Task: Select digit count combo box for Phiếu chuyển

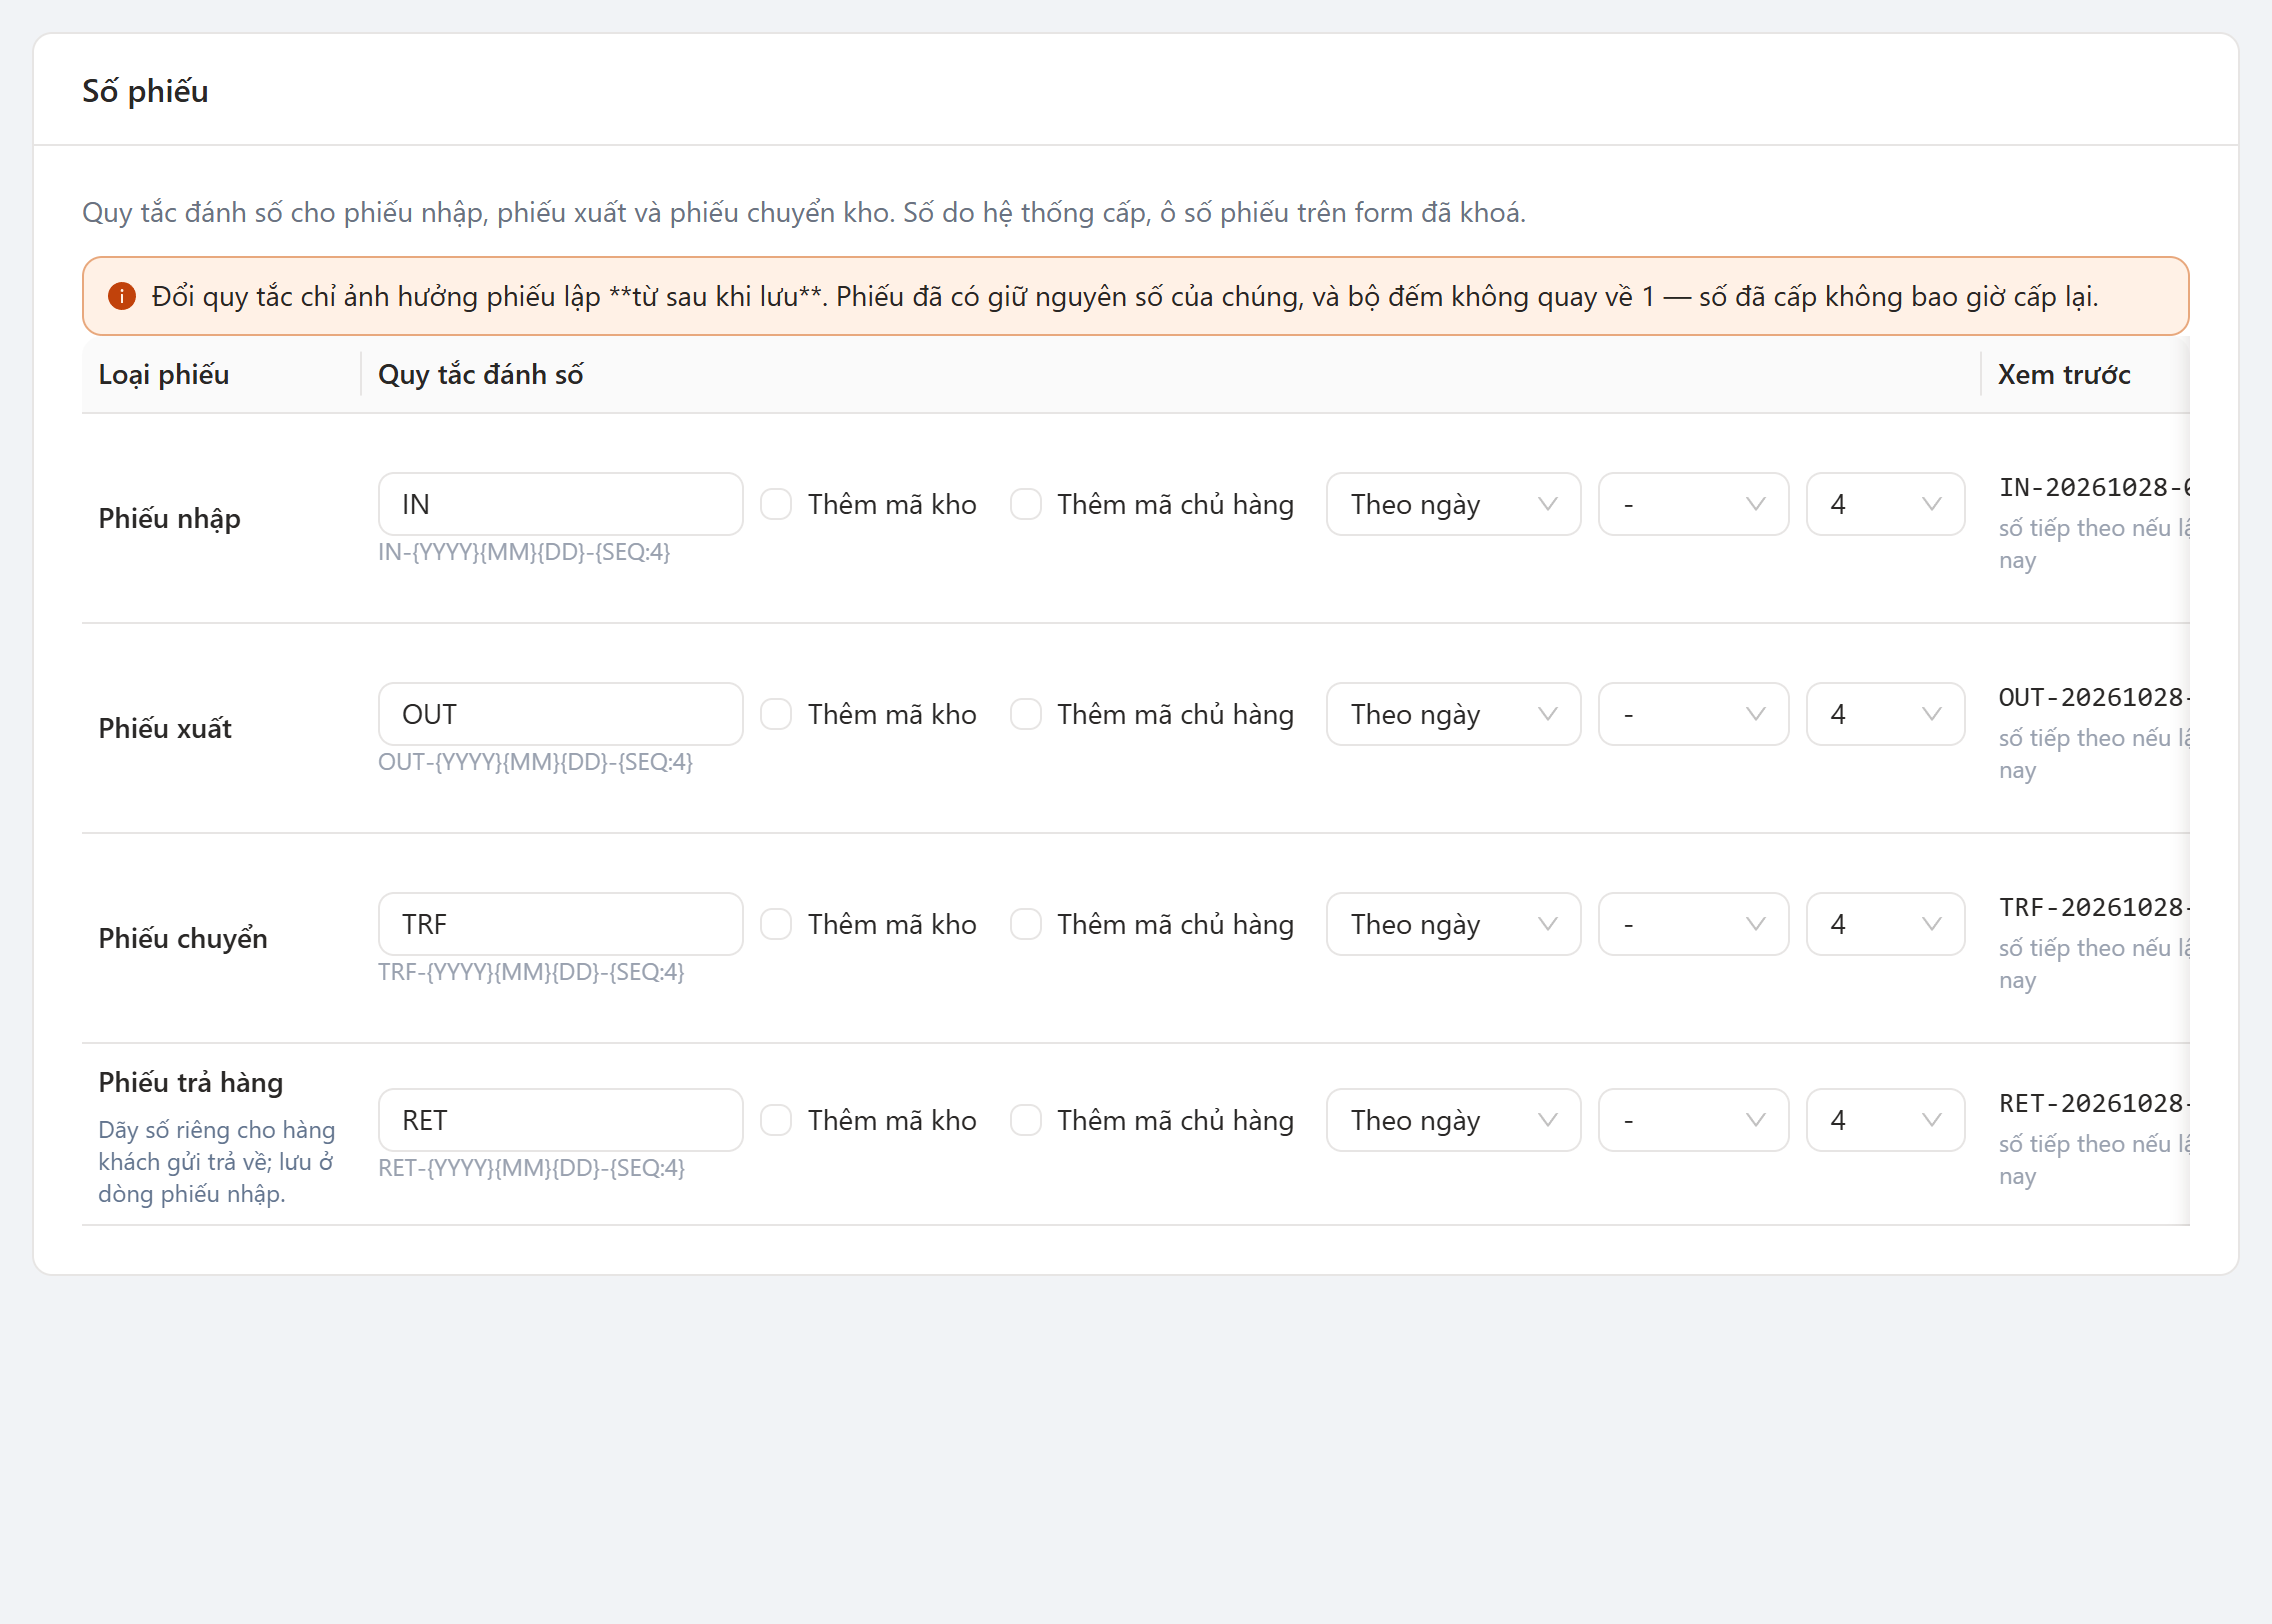Action: coord(1885,924)
